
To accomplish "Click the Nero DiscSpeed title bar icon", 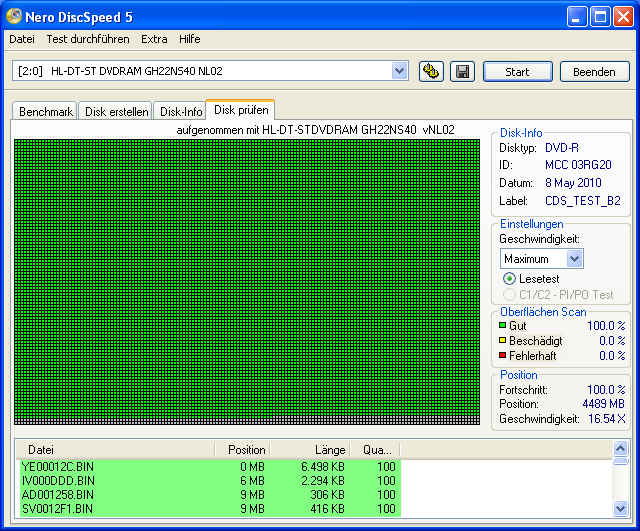I will click(x=14, y=17).
